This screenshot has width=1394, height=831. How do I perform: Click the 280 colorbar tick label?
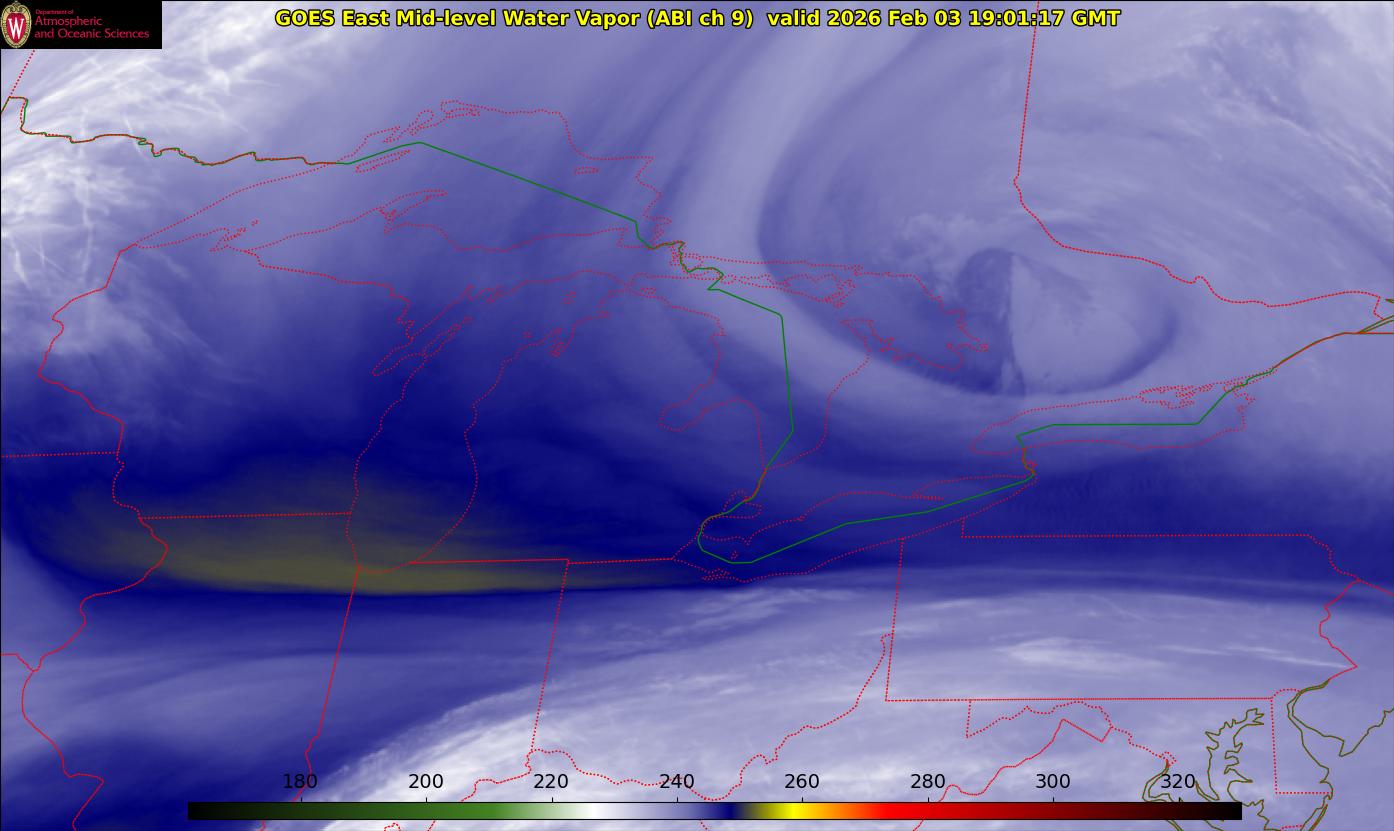(928, 782)
